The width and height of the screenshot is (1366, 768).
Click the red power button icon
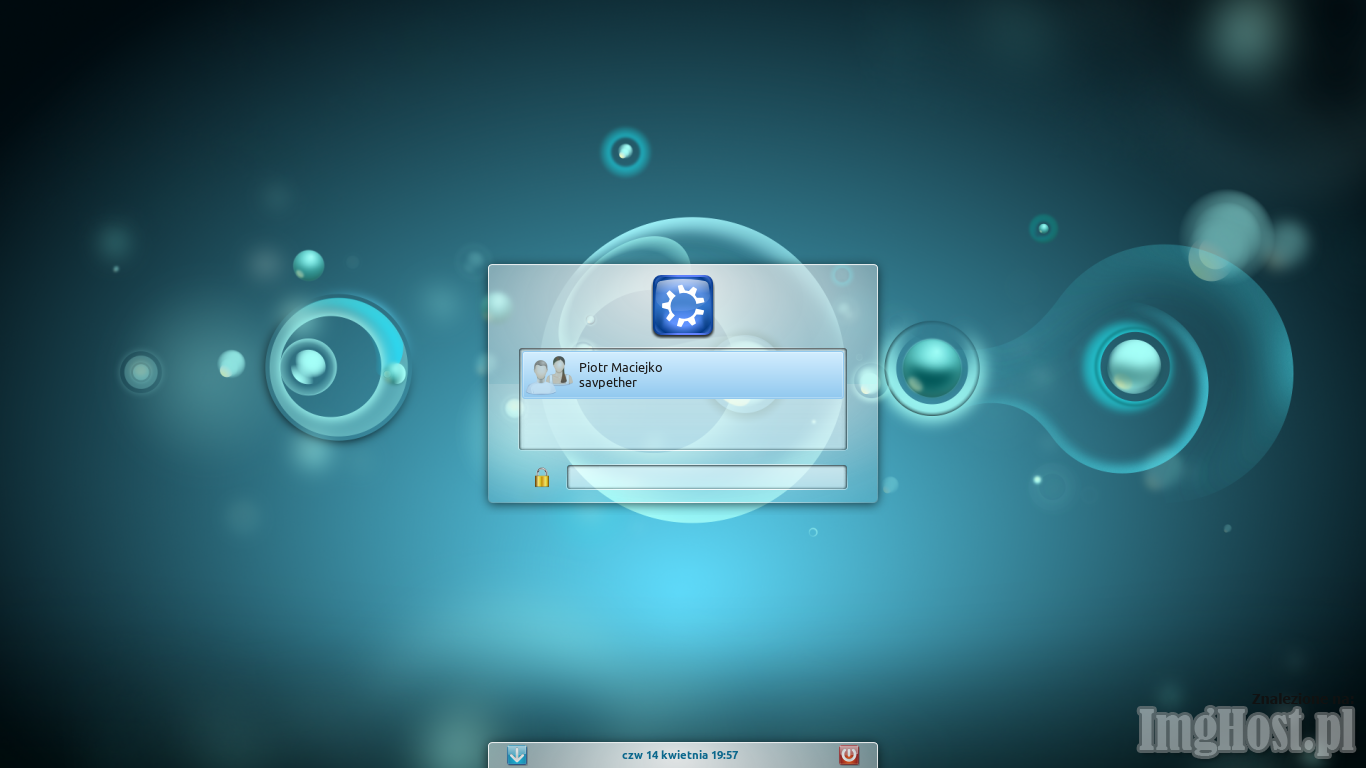[x=849, y=755]
